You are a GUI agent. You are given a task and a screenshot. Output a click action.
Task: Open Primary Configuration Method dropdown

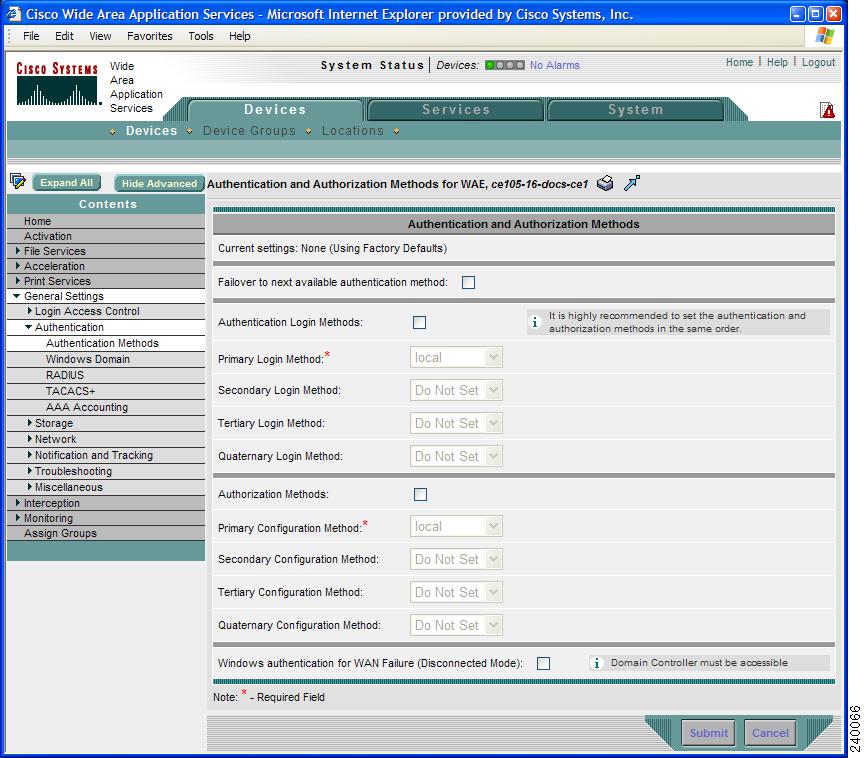pyautogui.click(x=456, y=526)
